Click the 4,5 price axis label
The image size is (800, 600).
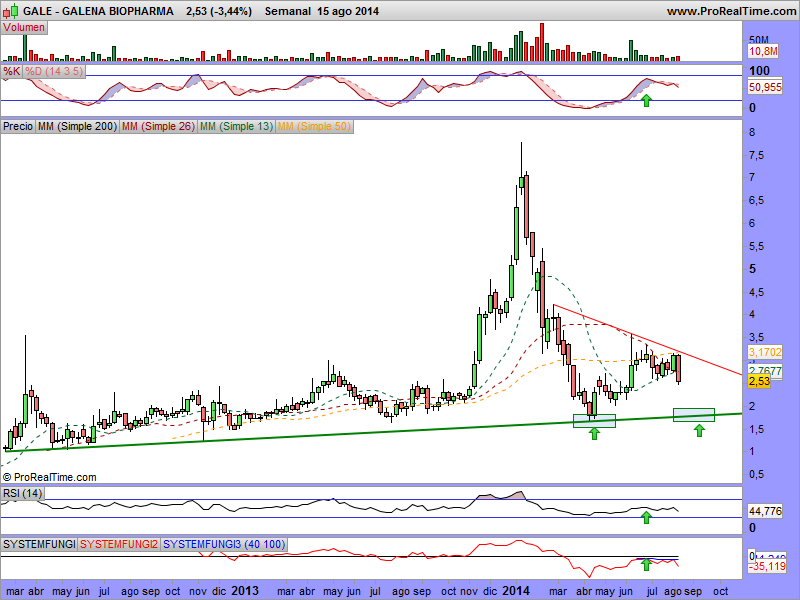click(756, 292)
